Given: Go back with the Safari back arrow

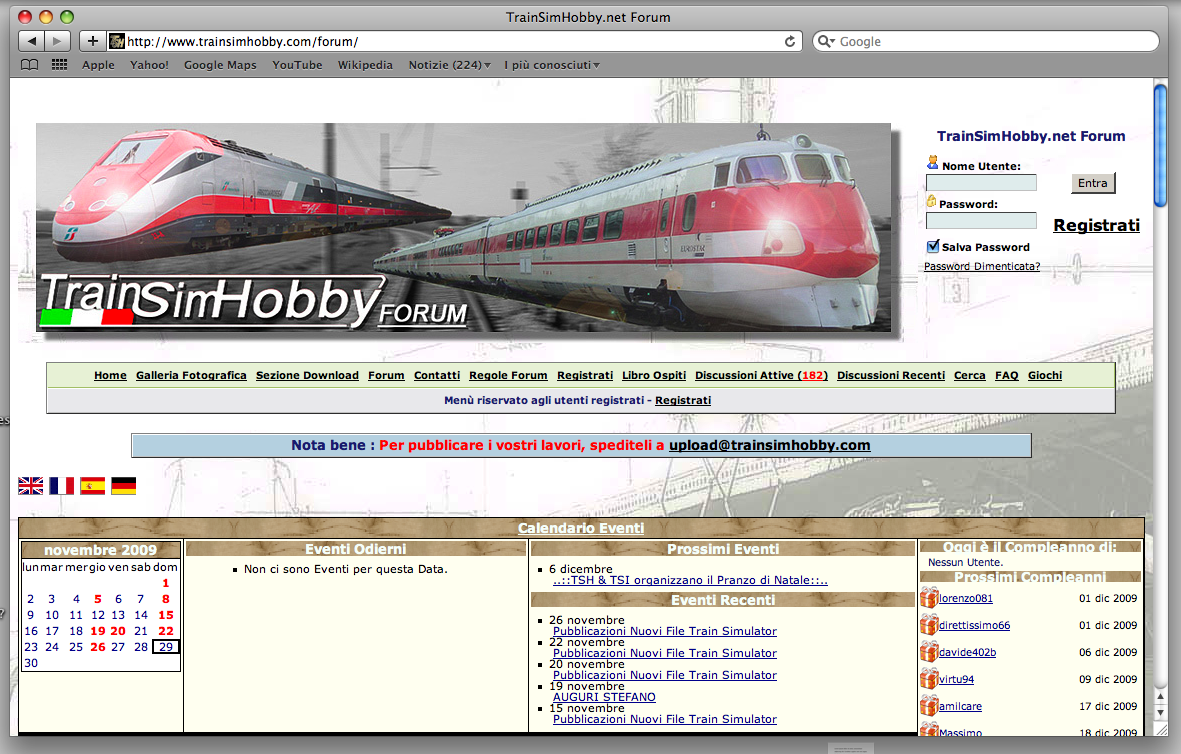Looking at the screenshot, I should click(31, 41).
